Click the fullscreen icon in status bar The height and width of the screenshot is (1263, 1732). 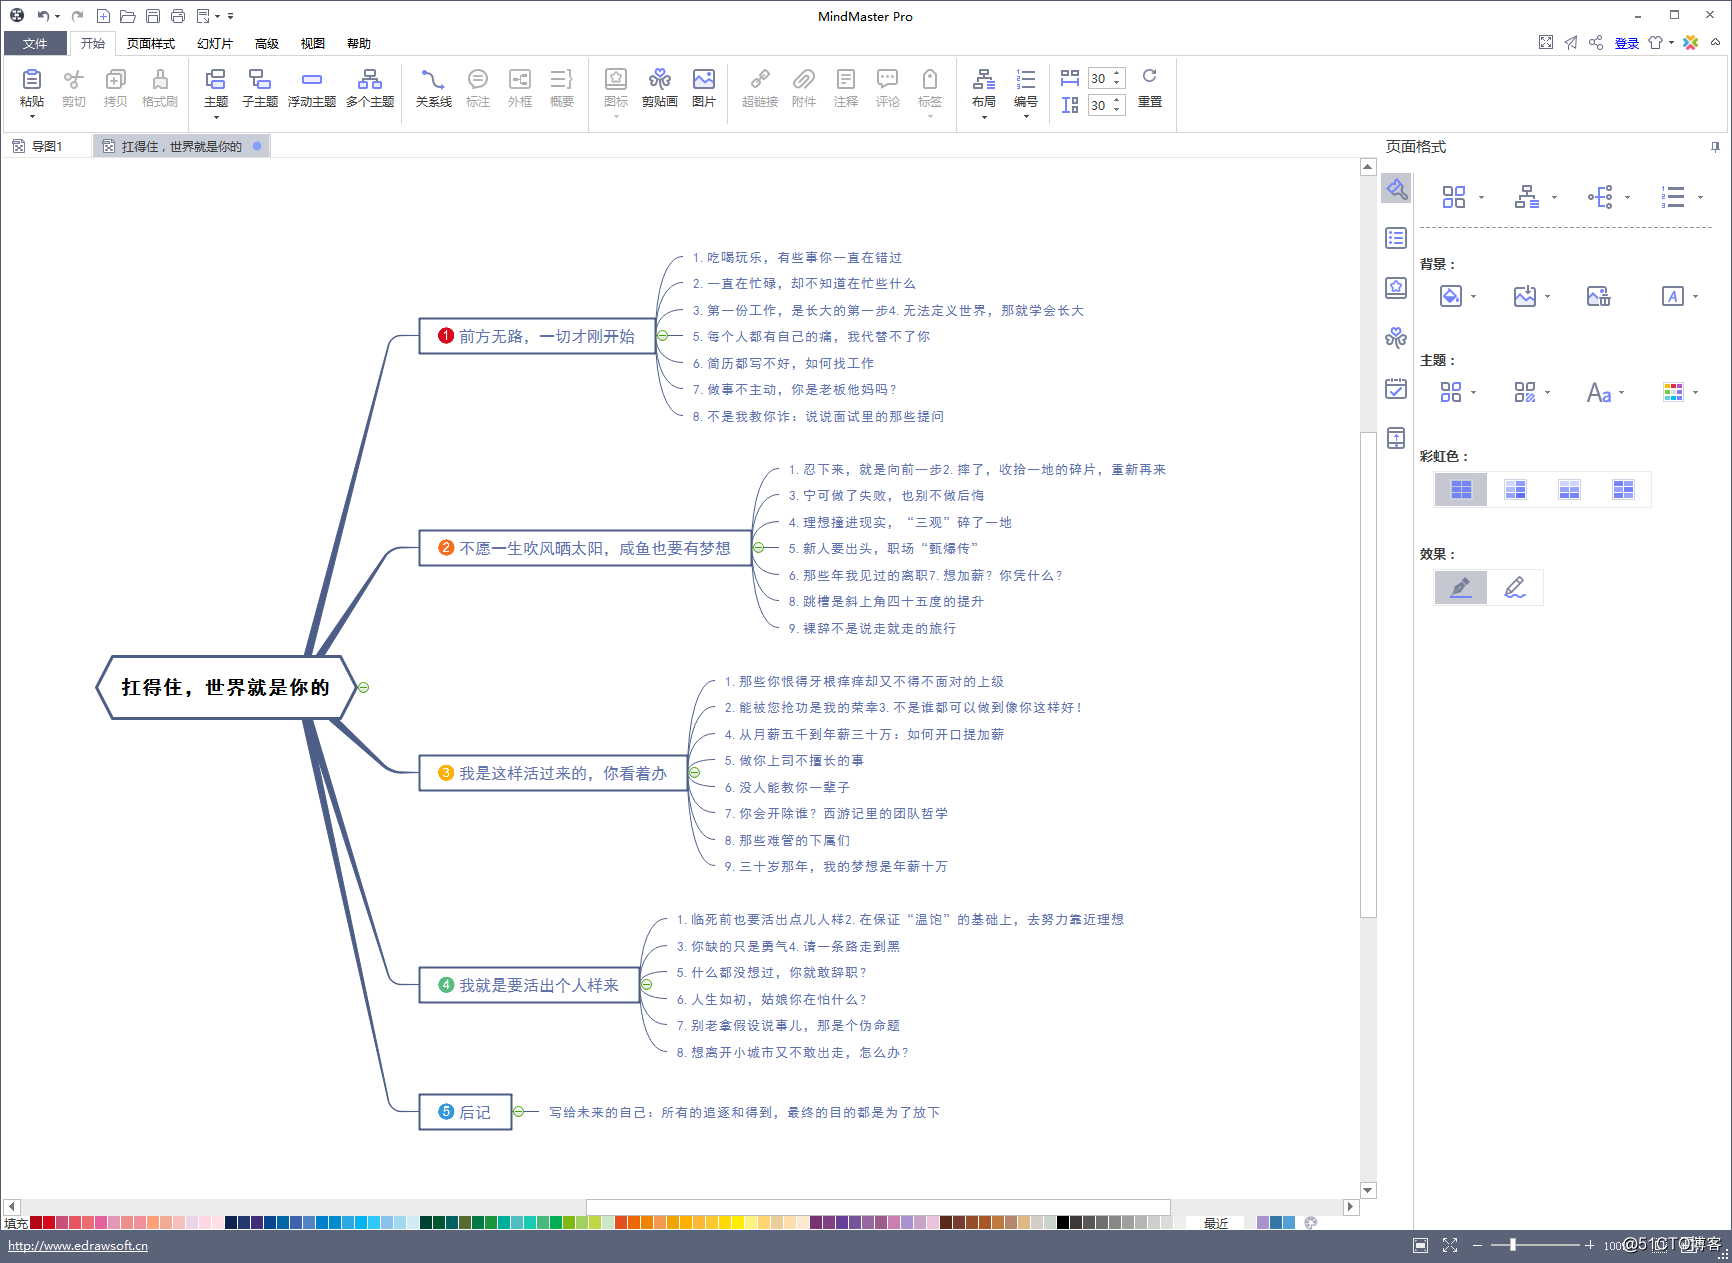point(1450,1245)
